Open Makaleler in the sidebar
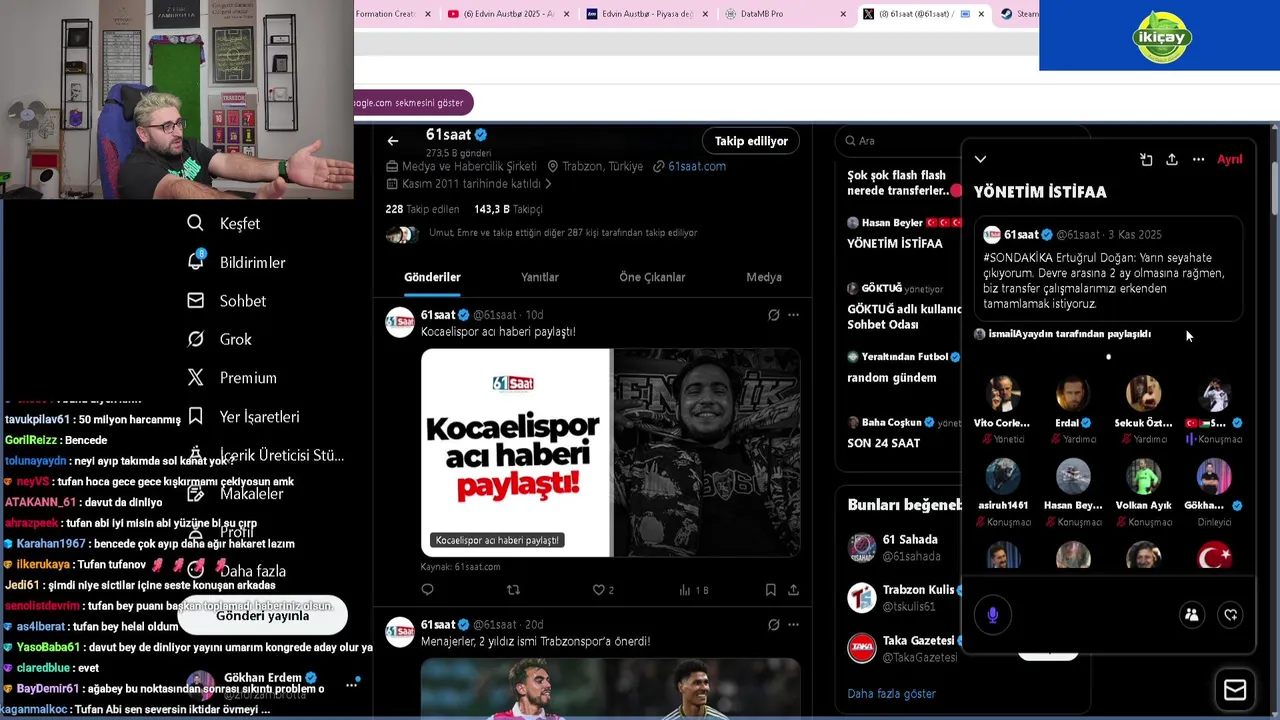This screenshot has width=1280, height=720. click(235, 493)
